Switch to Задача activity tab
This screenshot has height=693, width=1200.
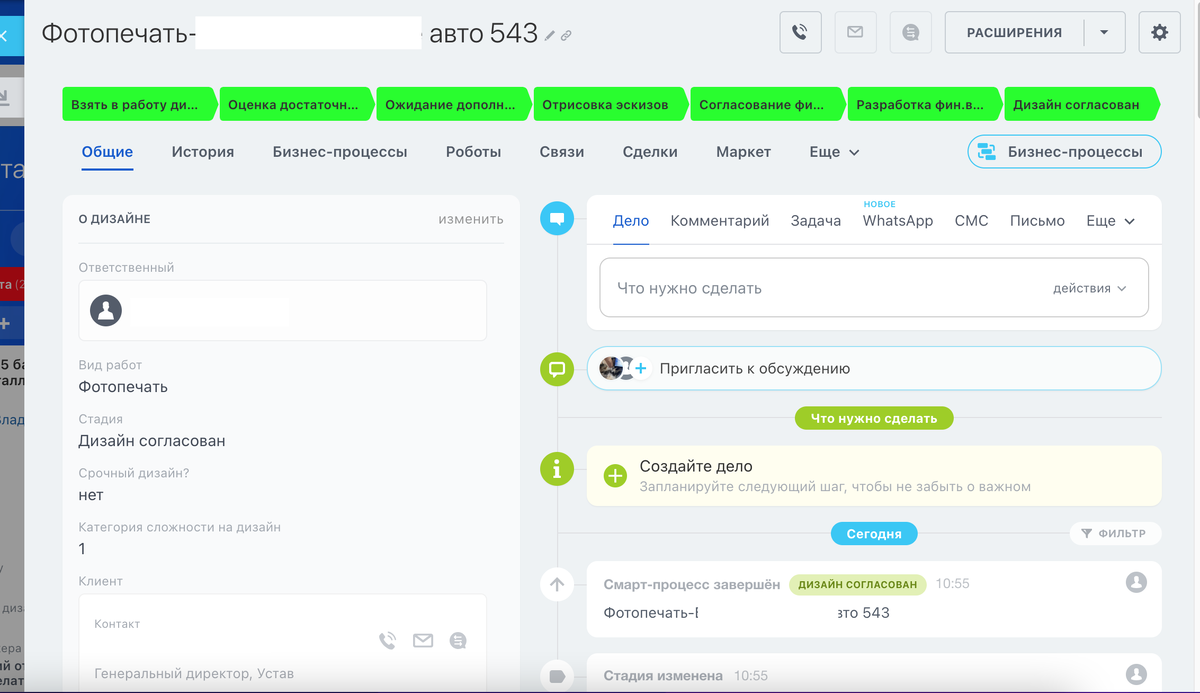(816, 221)
